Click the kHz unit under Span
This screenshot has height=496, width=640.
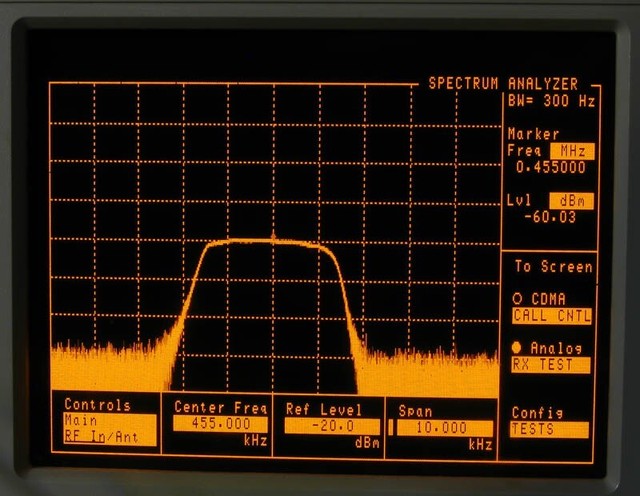480,445
